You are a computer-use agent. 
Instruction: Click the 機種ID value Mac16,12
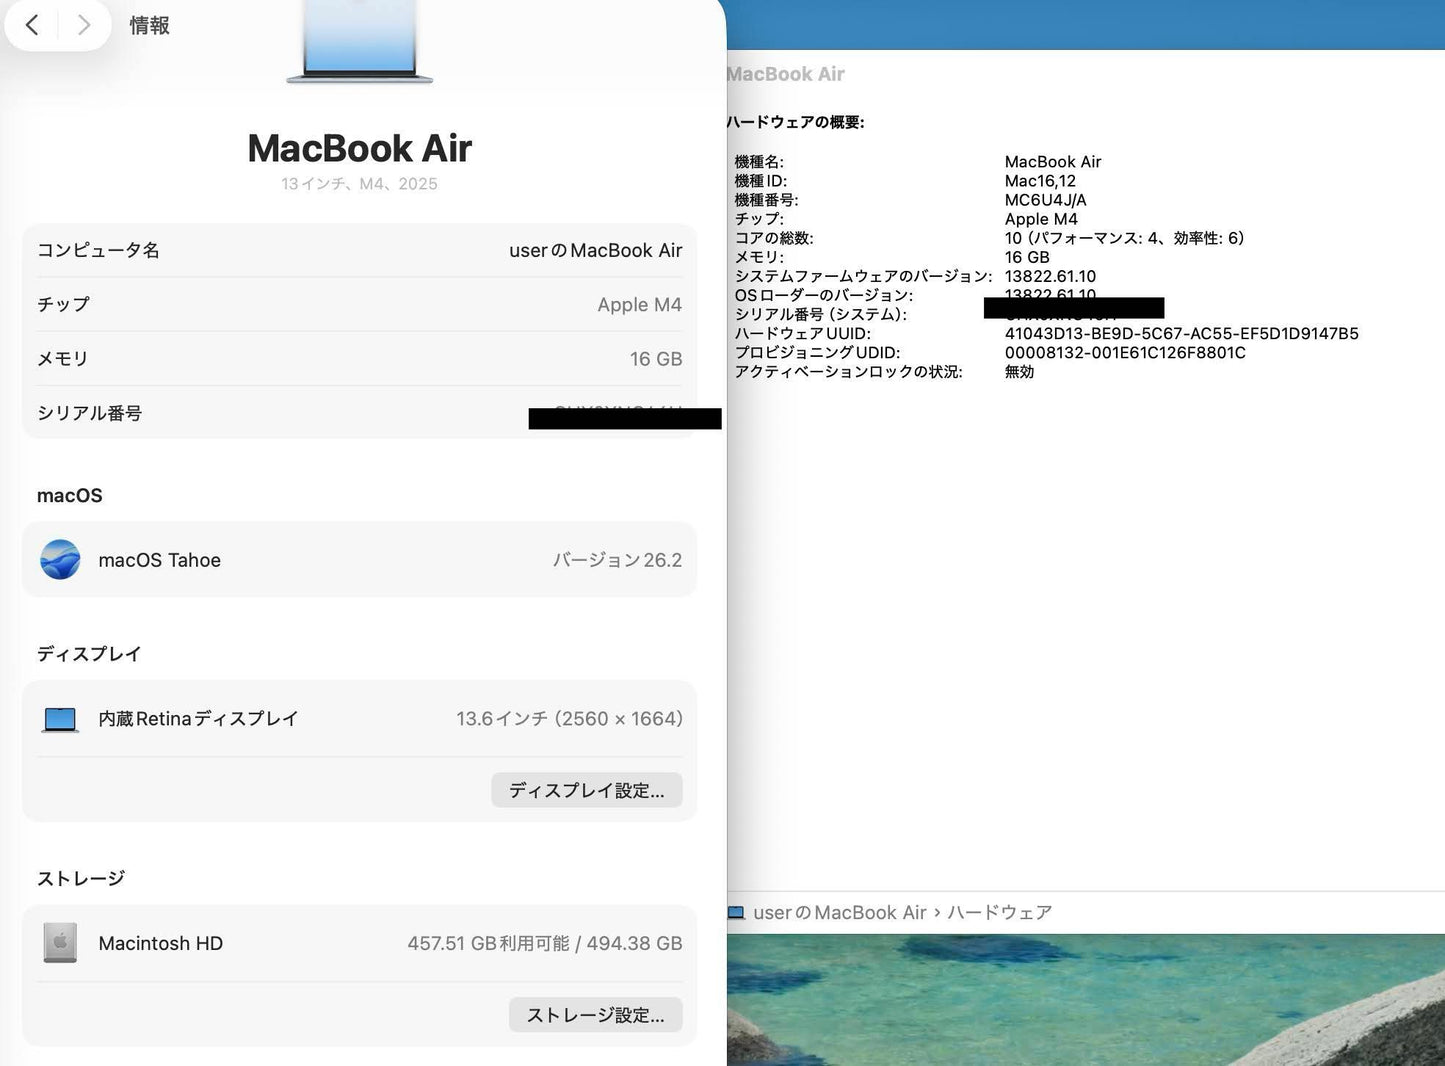[1040, 181]
